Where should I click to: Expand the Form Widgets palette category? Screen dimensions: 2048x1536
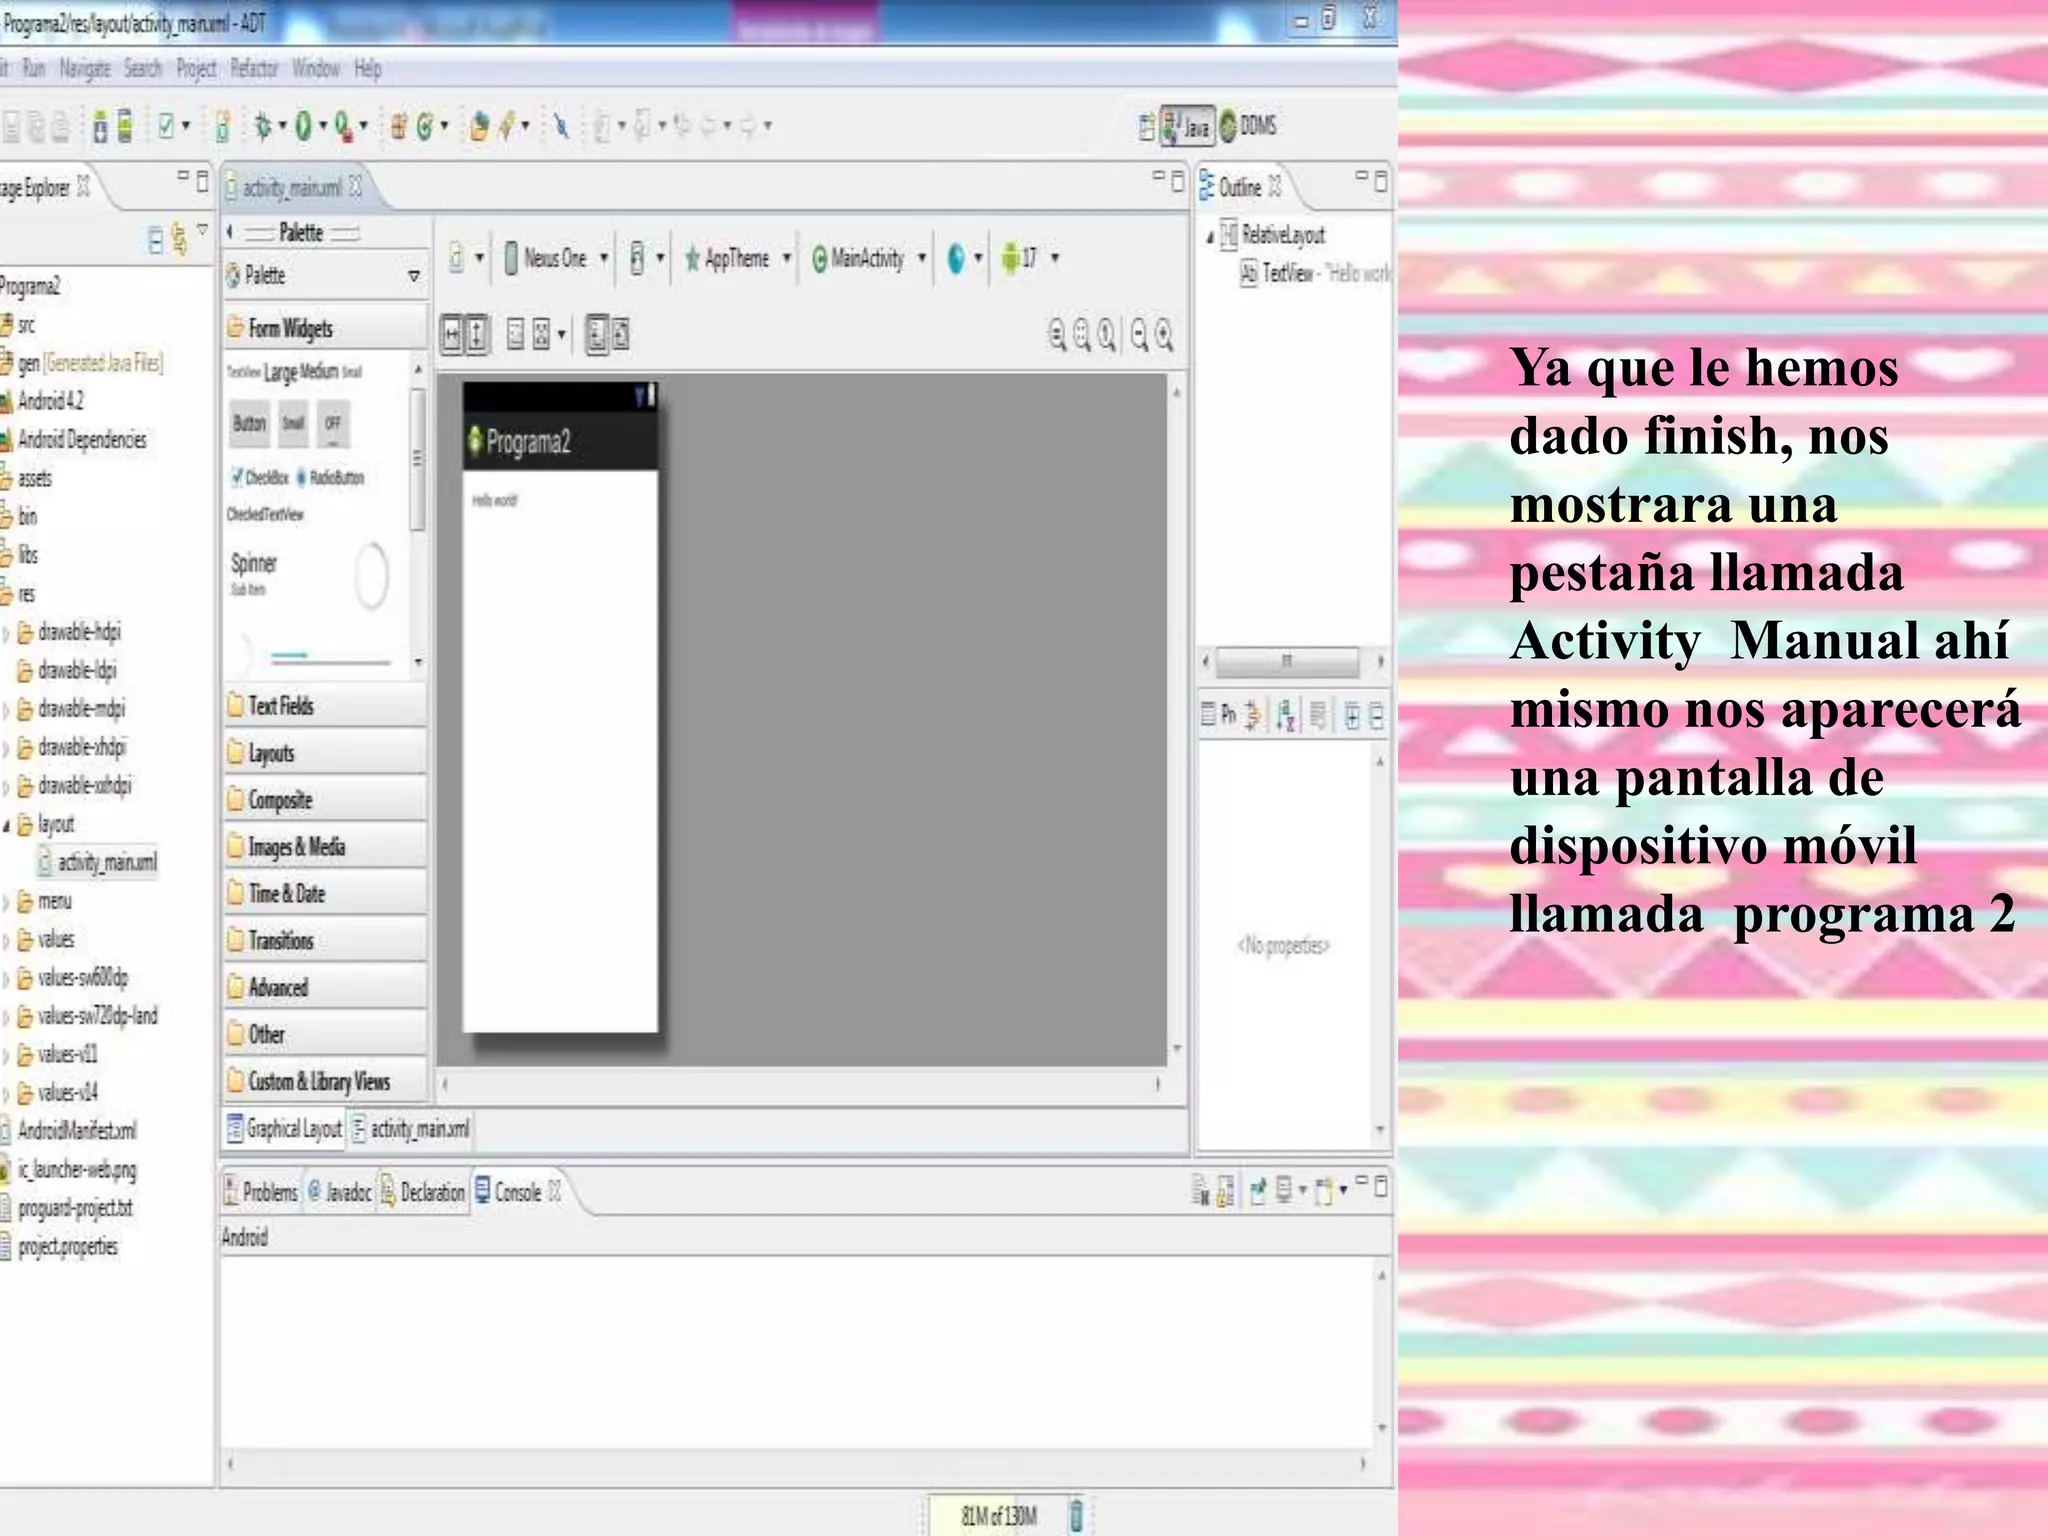point(326,328)
